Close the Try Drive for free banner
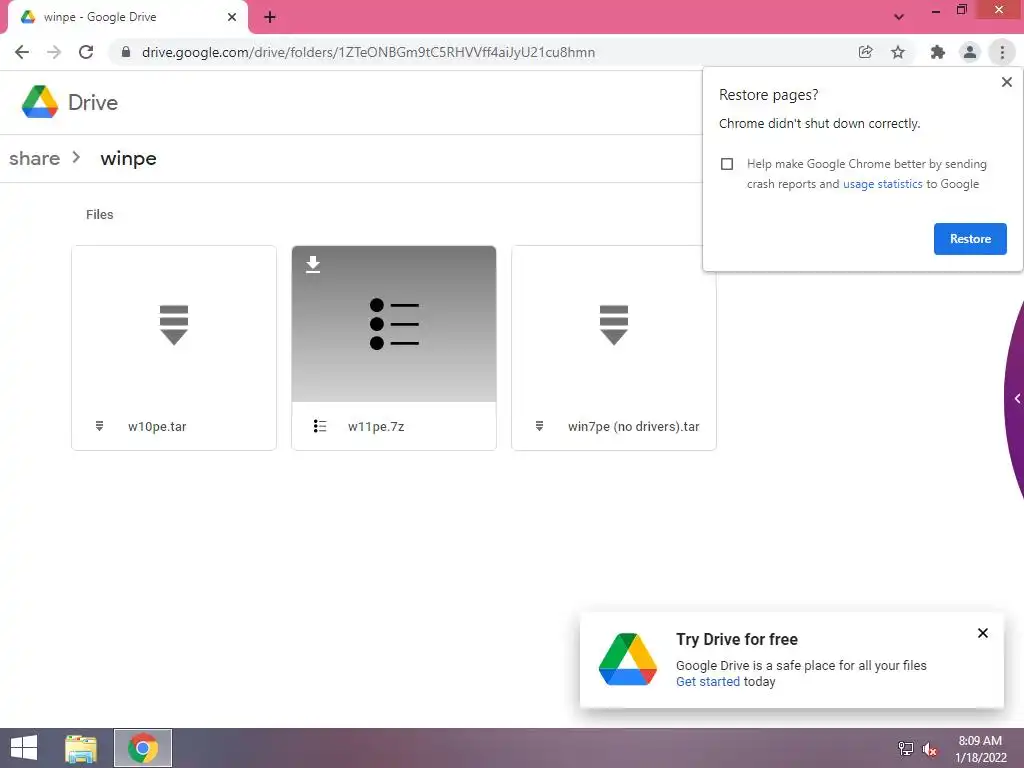Viewport: 1024px width, 768px height. (982, 633)
